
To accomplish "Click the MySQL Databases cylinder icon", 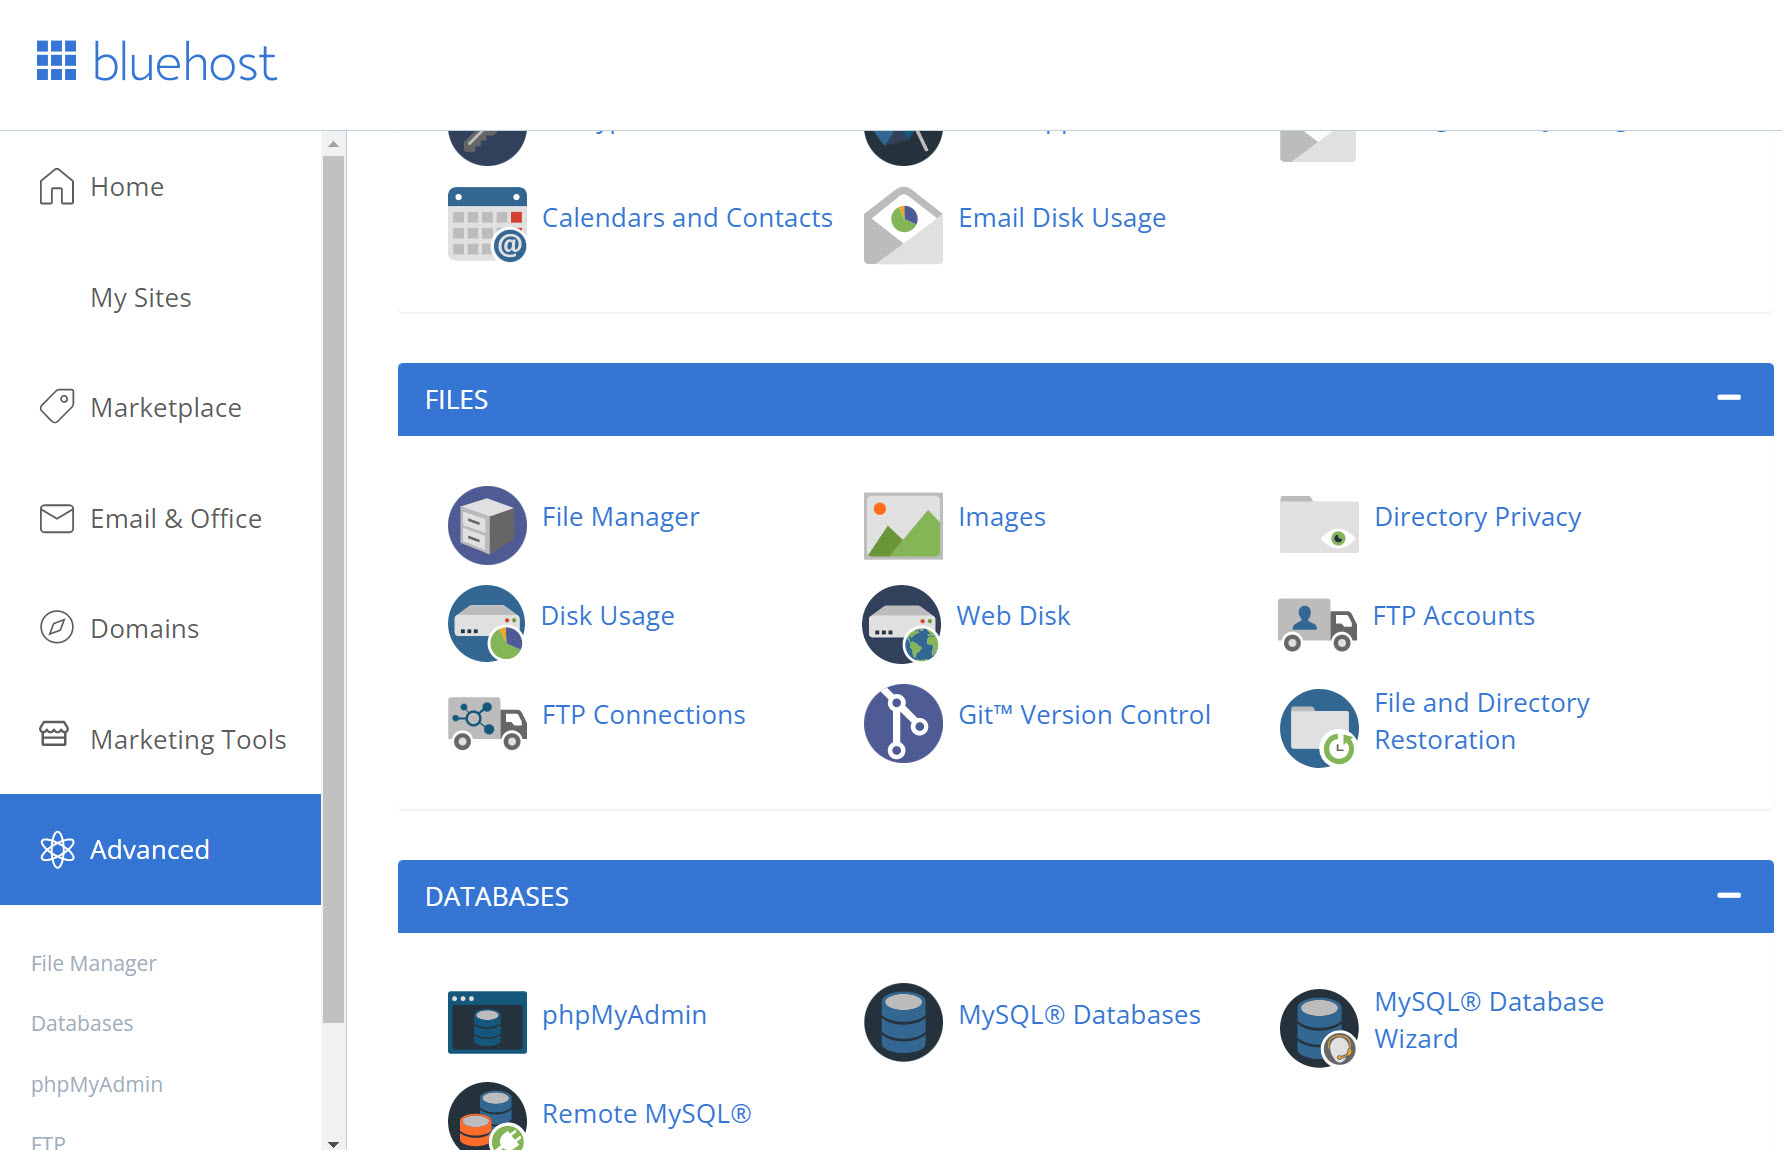I will point(903,1022).
